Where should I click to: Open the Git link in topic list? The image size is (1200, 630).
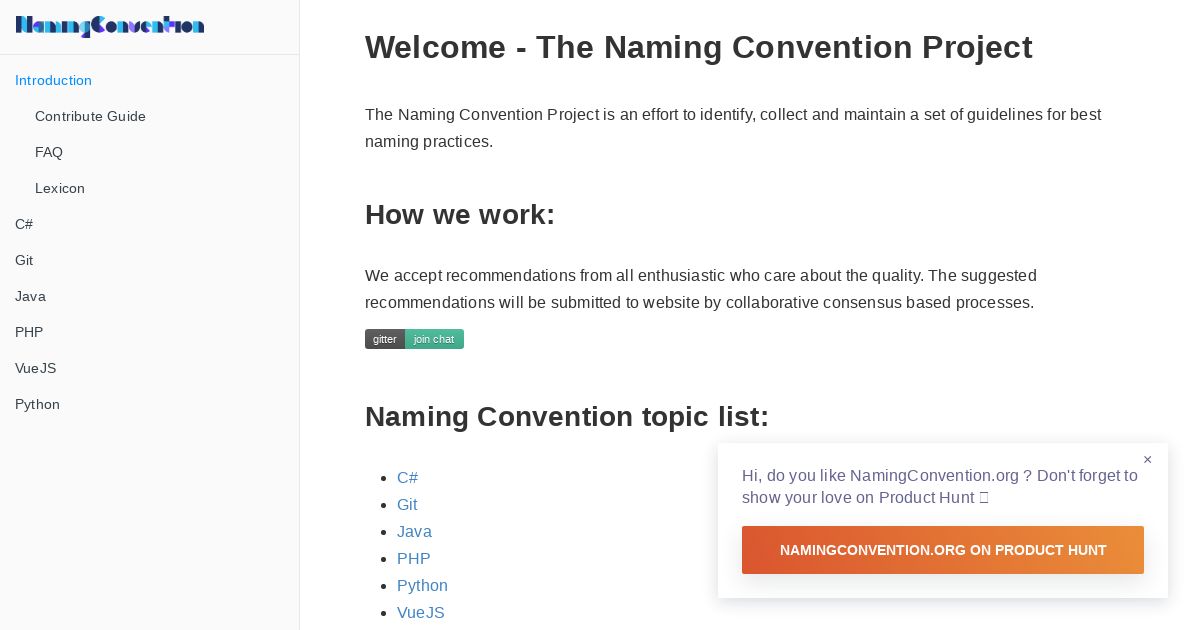tap(407, 505)
